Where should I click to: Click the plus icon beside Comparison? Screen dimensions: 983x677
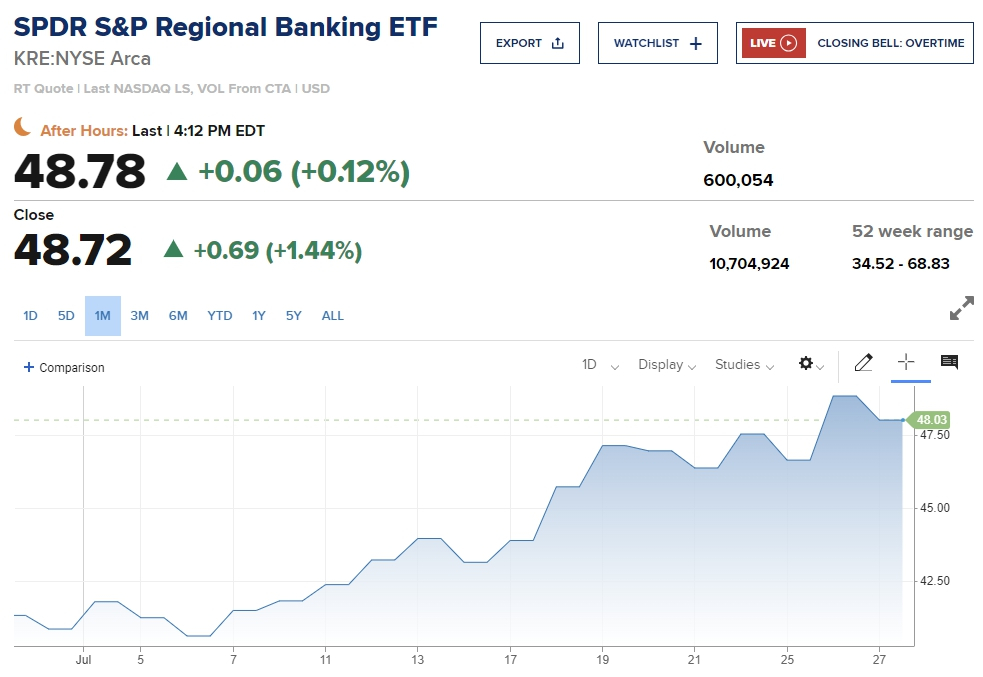coord(28,367)
